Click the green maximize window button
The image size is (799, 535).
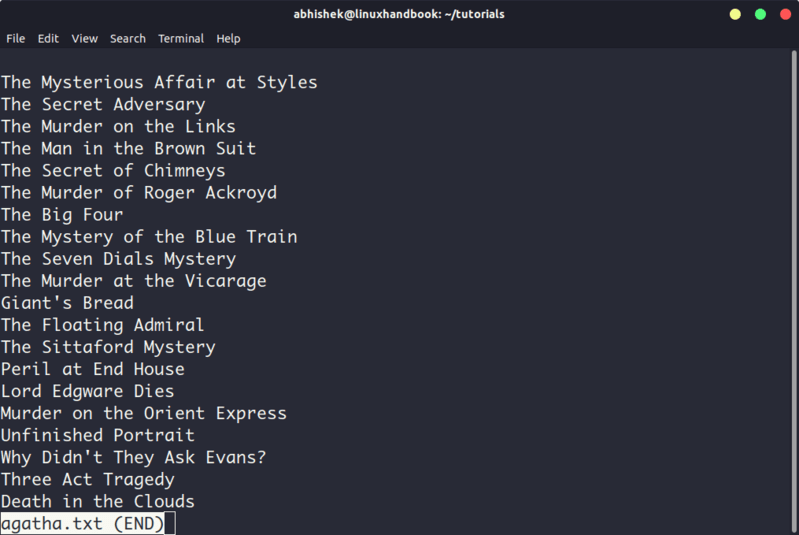(x=760, y=14)
